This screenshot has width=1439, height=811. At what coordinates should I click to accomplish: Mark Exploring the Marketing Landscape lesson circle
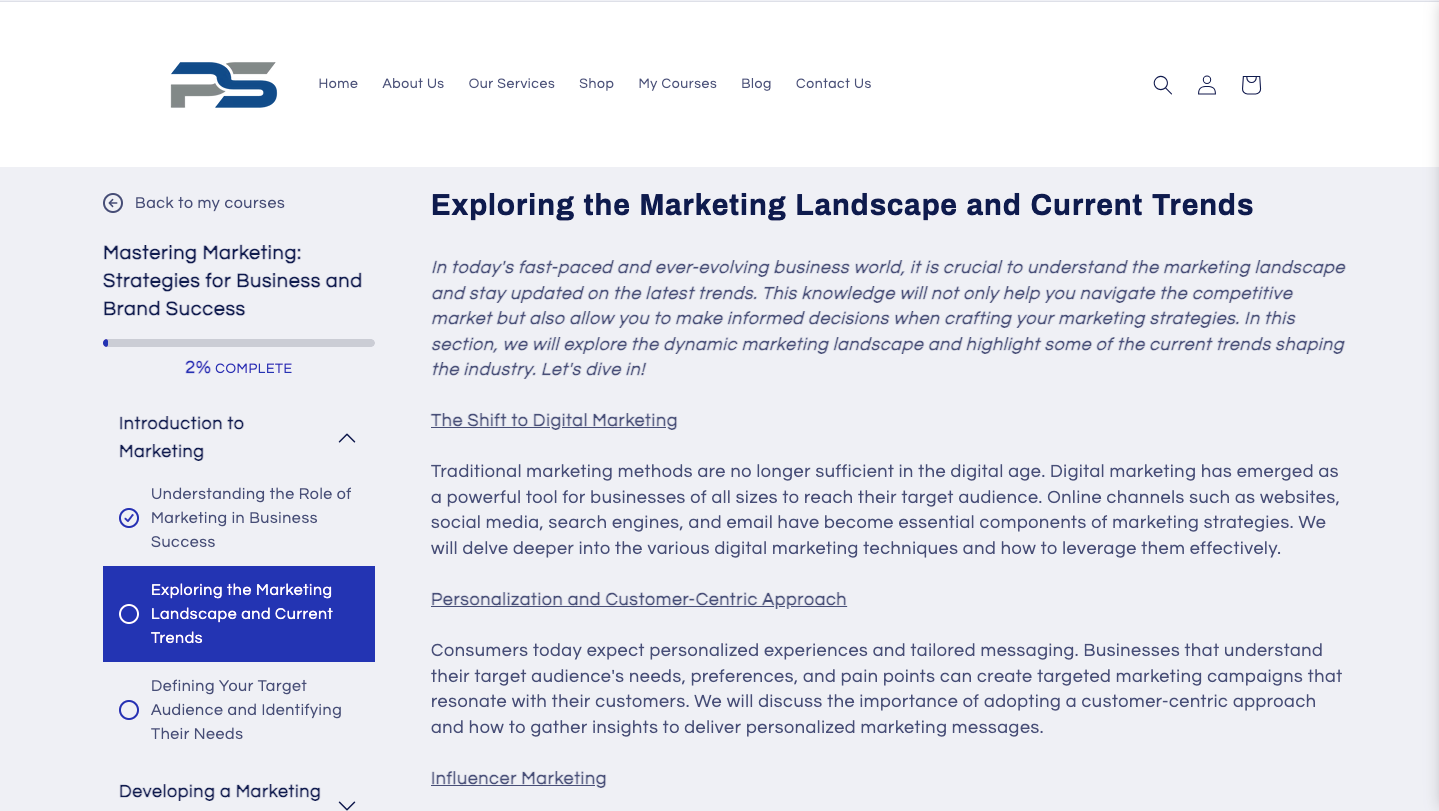click(129, 614)
